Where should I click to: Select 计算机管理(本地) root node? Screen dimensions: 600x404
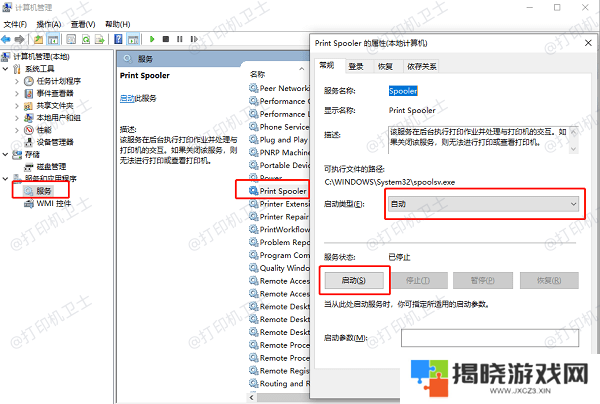pos(41,57)
